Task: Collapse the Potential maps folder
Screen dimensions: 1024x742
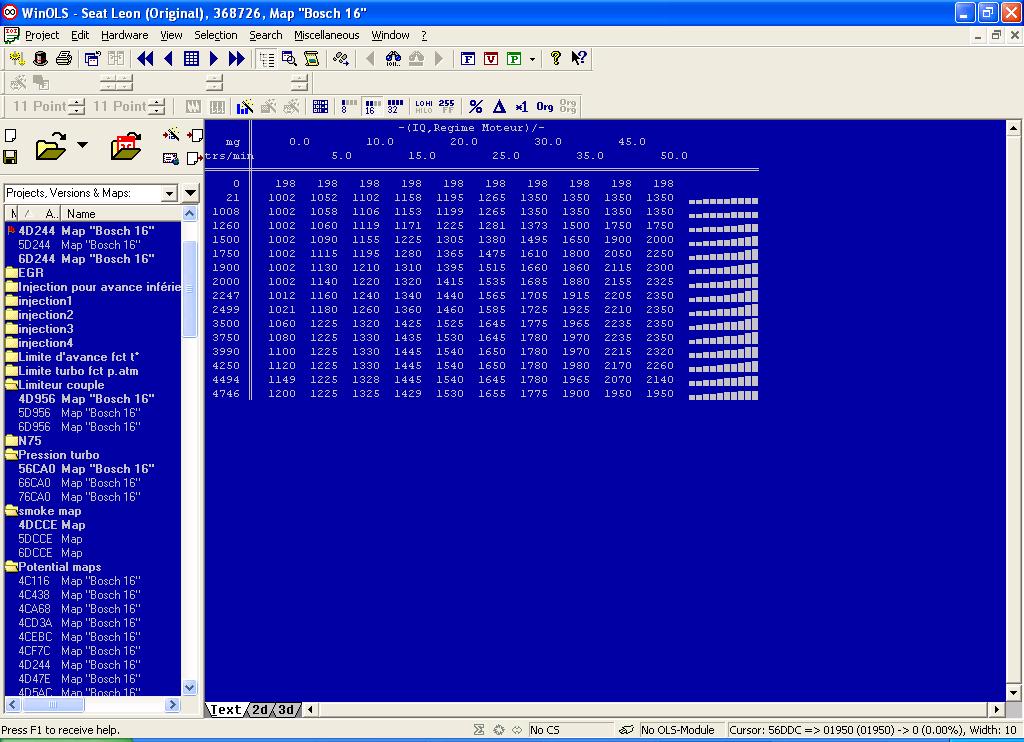Action: coord(12,567)
